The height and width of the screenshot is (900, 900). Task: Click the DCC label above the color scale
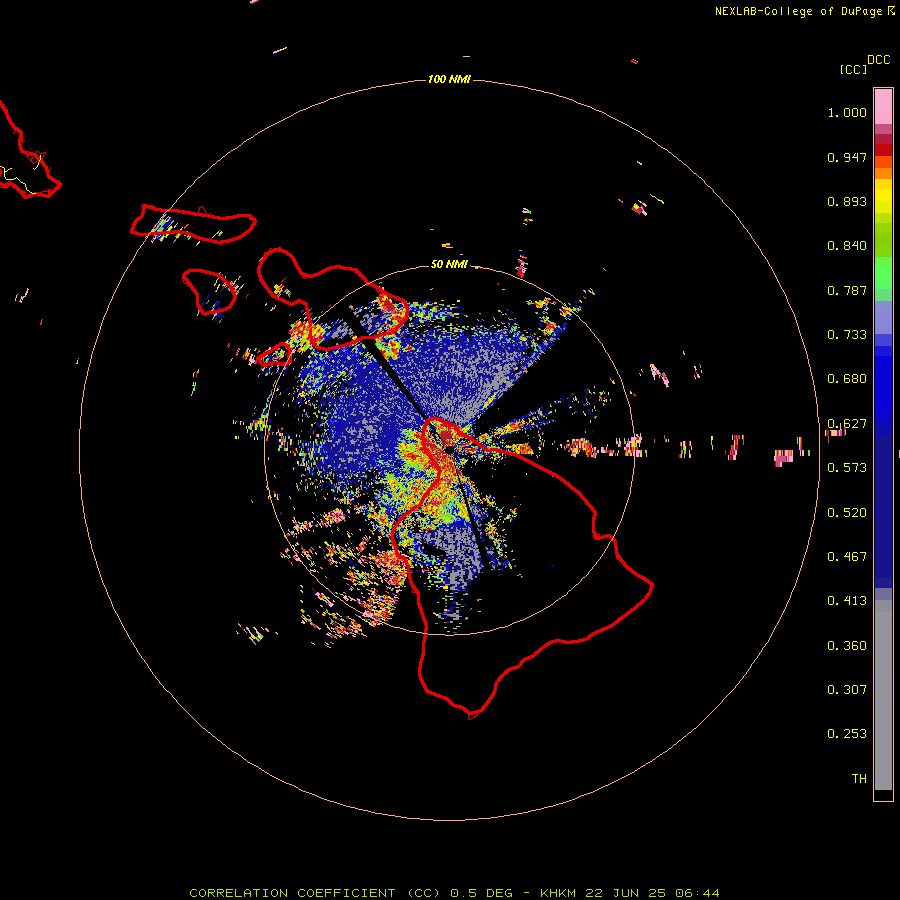(879, 60)
